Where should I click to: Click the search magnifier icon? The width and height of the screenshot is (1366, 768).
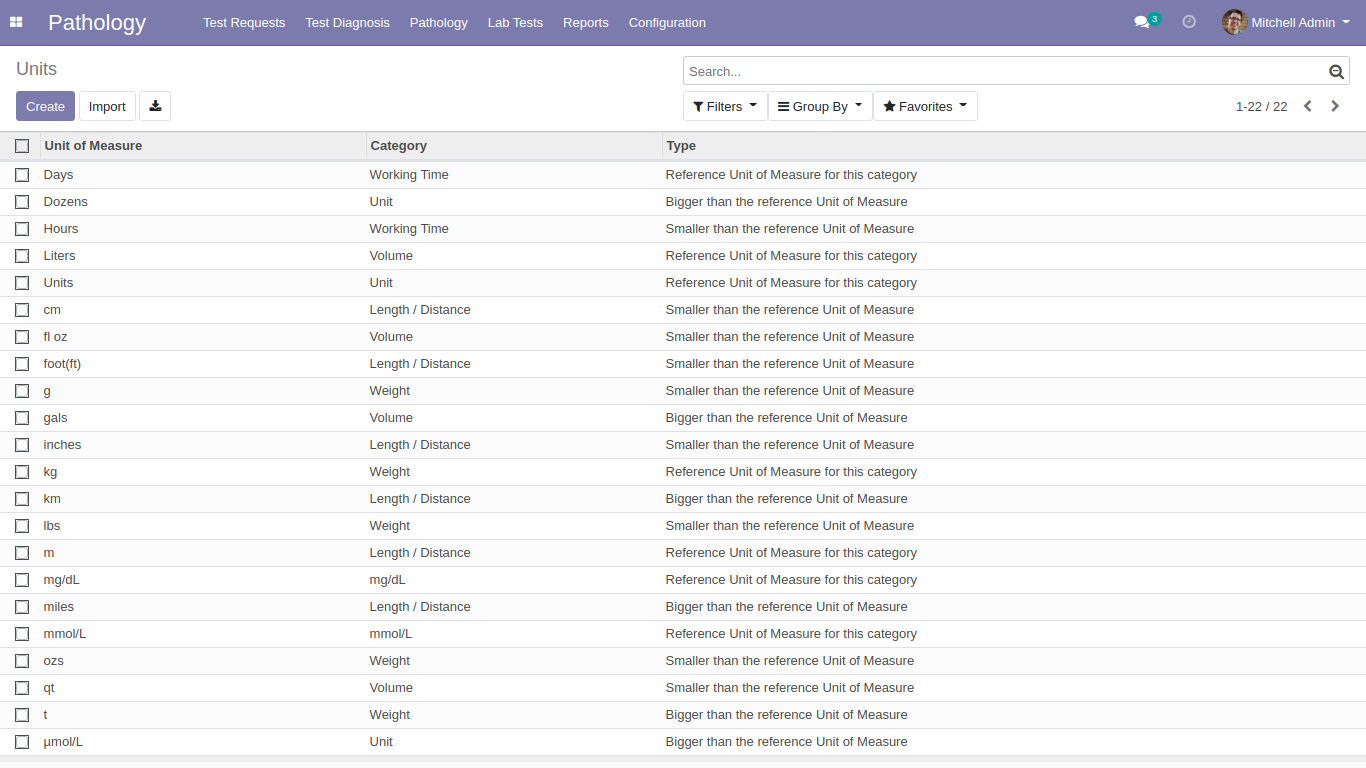point(1336,71)
